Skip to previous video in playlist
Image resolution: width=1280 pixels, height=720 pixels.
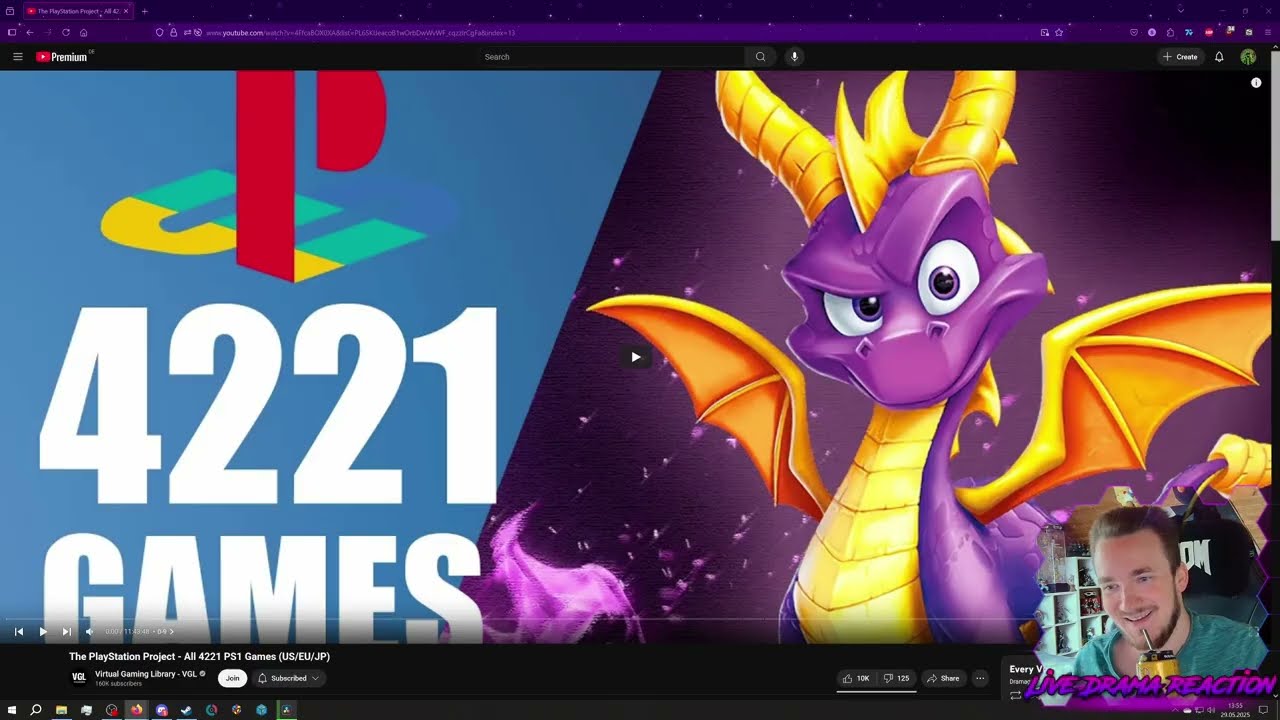[18, 631]
